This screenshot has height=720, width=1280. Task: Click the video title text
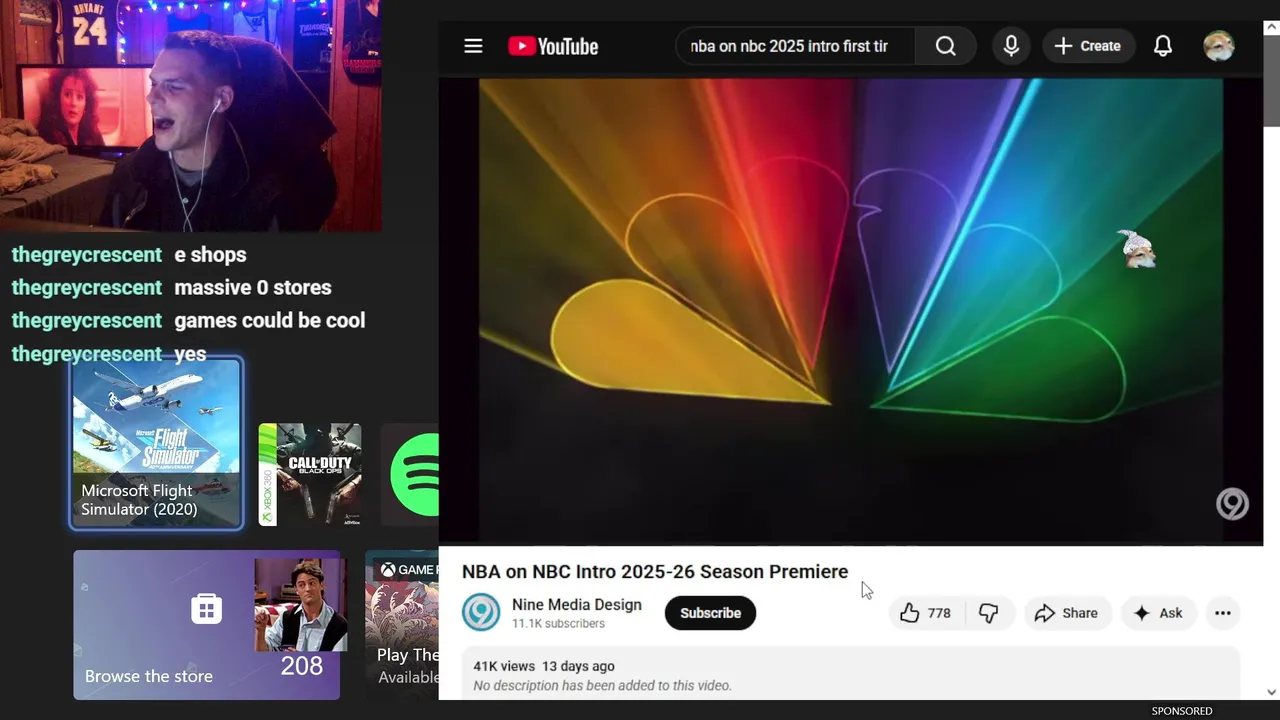click(655, 572)
